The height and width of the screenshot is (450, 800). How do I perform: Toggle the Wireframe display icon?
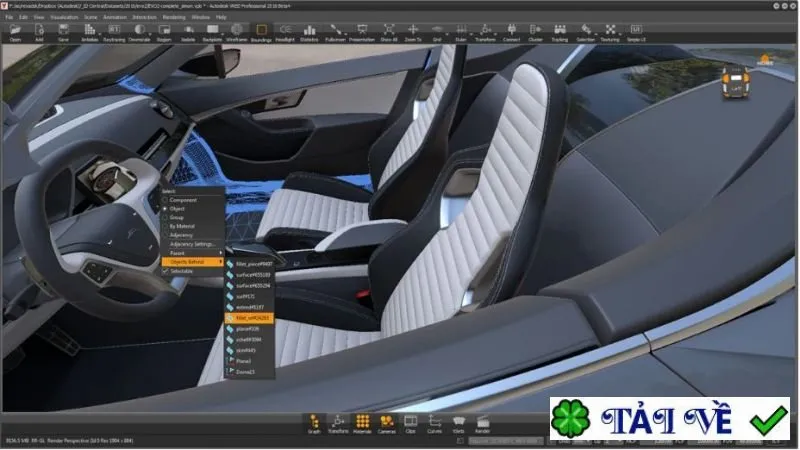[237, 32]
